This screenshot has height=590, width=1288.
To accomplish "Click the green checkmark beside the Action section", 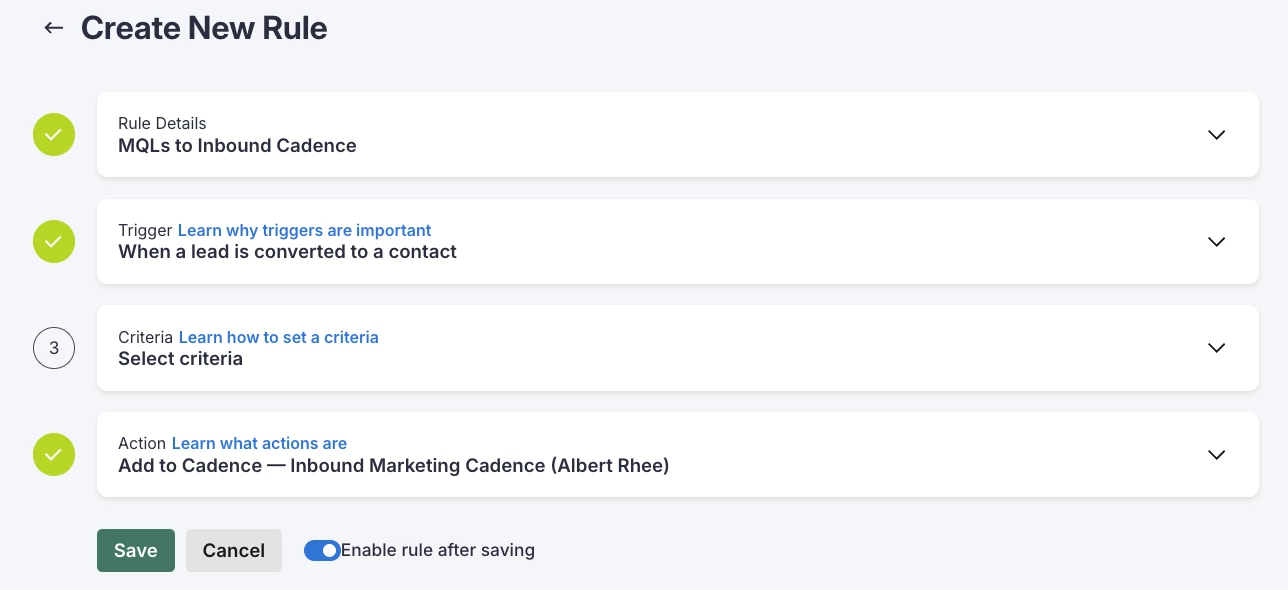I will coord(54,454).
